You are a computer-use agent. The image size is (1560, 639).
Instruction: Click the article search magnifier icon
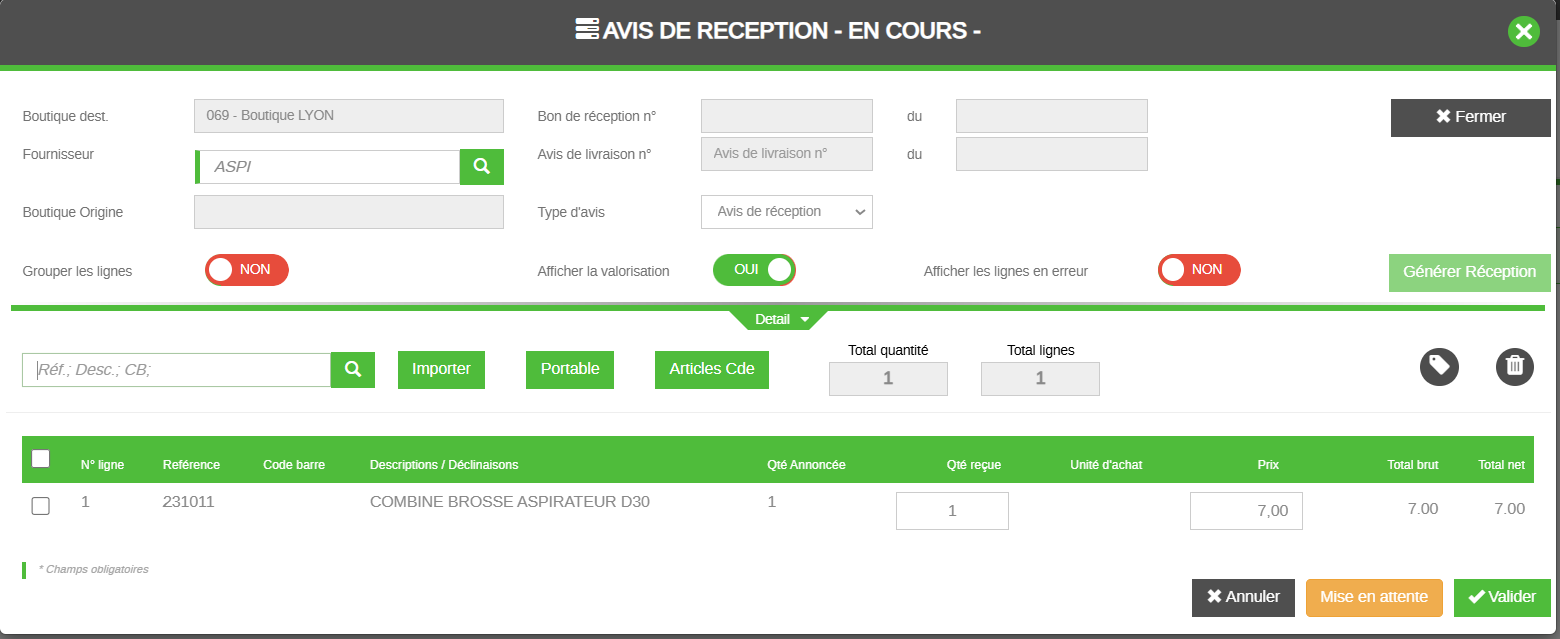(x=353, y=370)
